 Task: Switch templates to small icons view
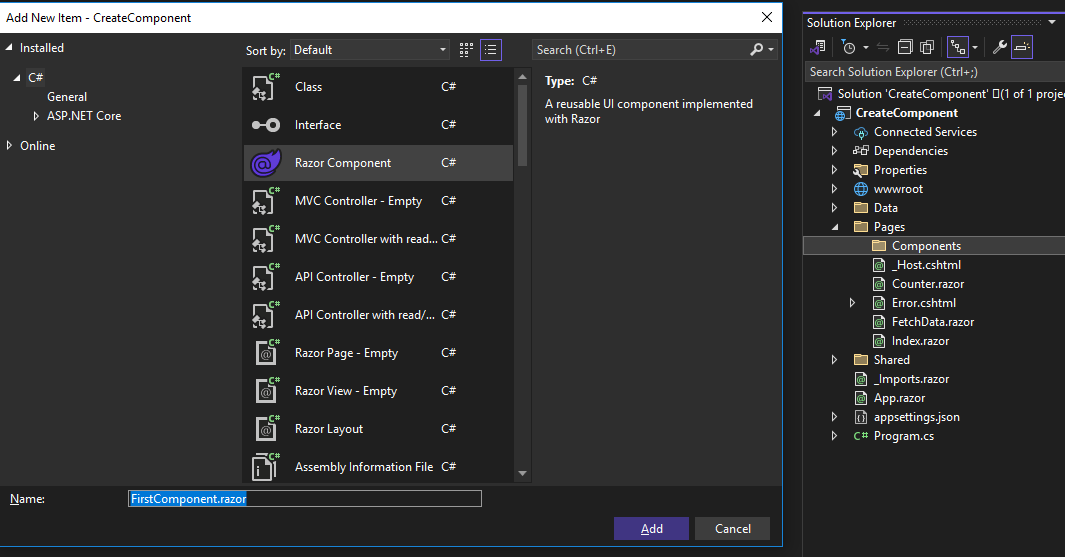[466, 49]
